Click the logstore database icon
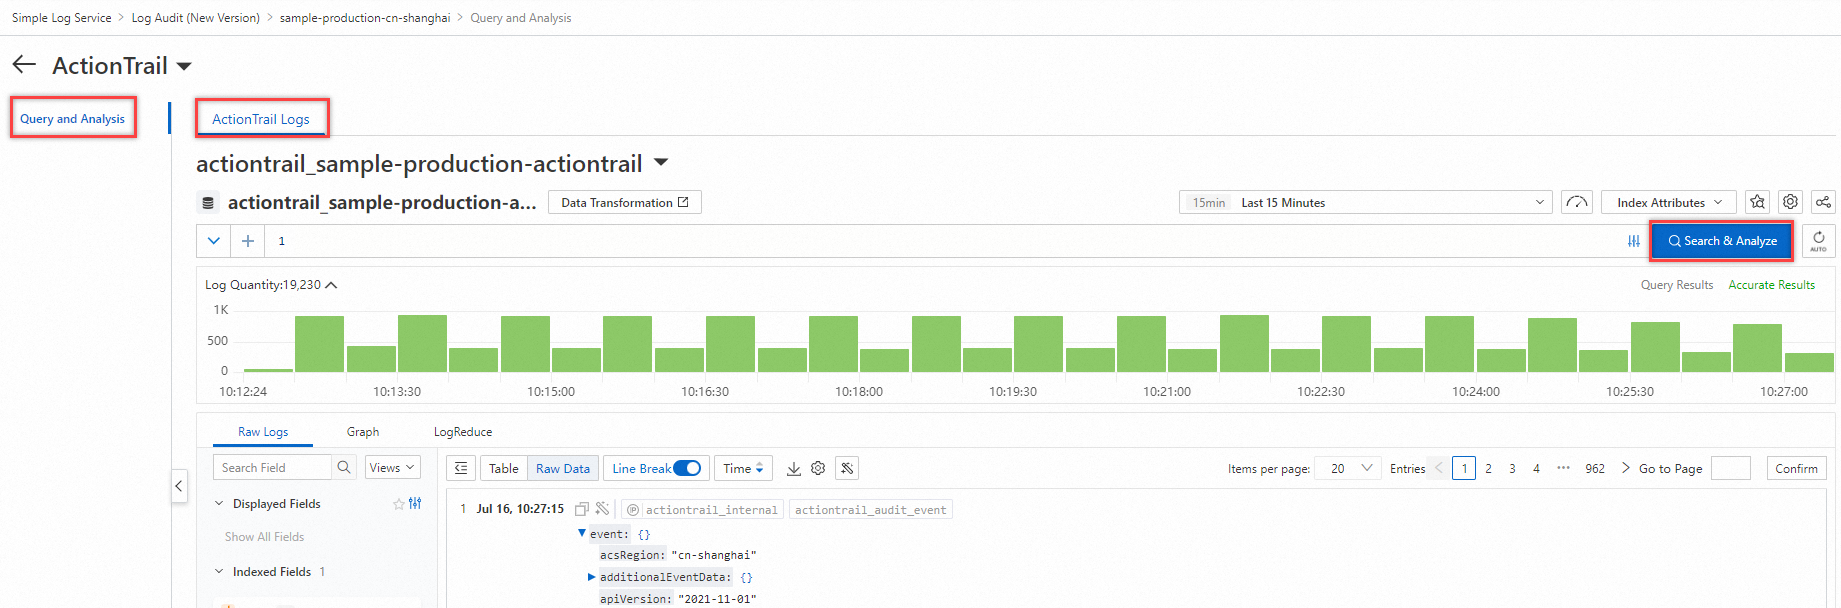 pos(208,203)
